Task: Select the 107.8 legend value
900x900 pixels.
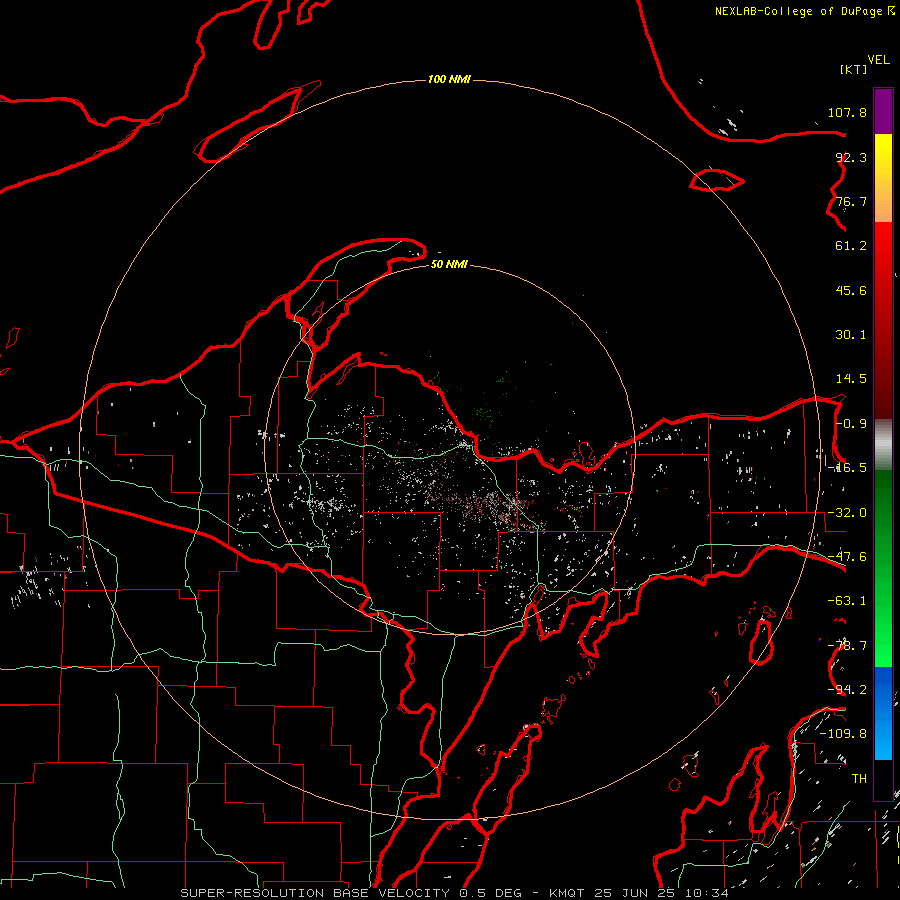Action: pyautogui.click(x=847, y=112)
